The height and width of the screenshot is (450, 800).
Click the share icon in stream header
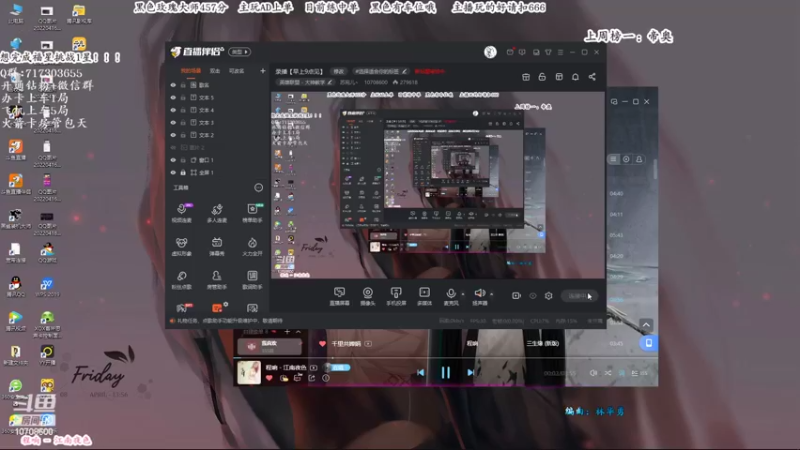pyautogui.click(x=592, y=77)
